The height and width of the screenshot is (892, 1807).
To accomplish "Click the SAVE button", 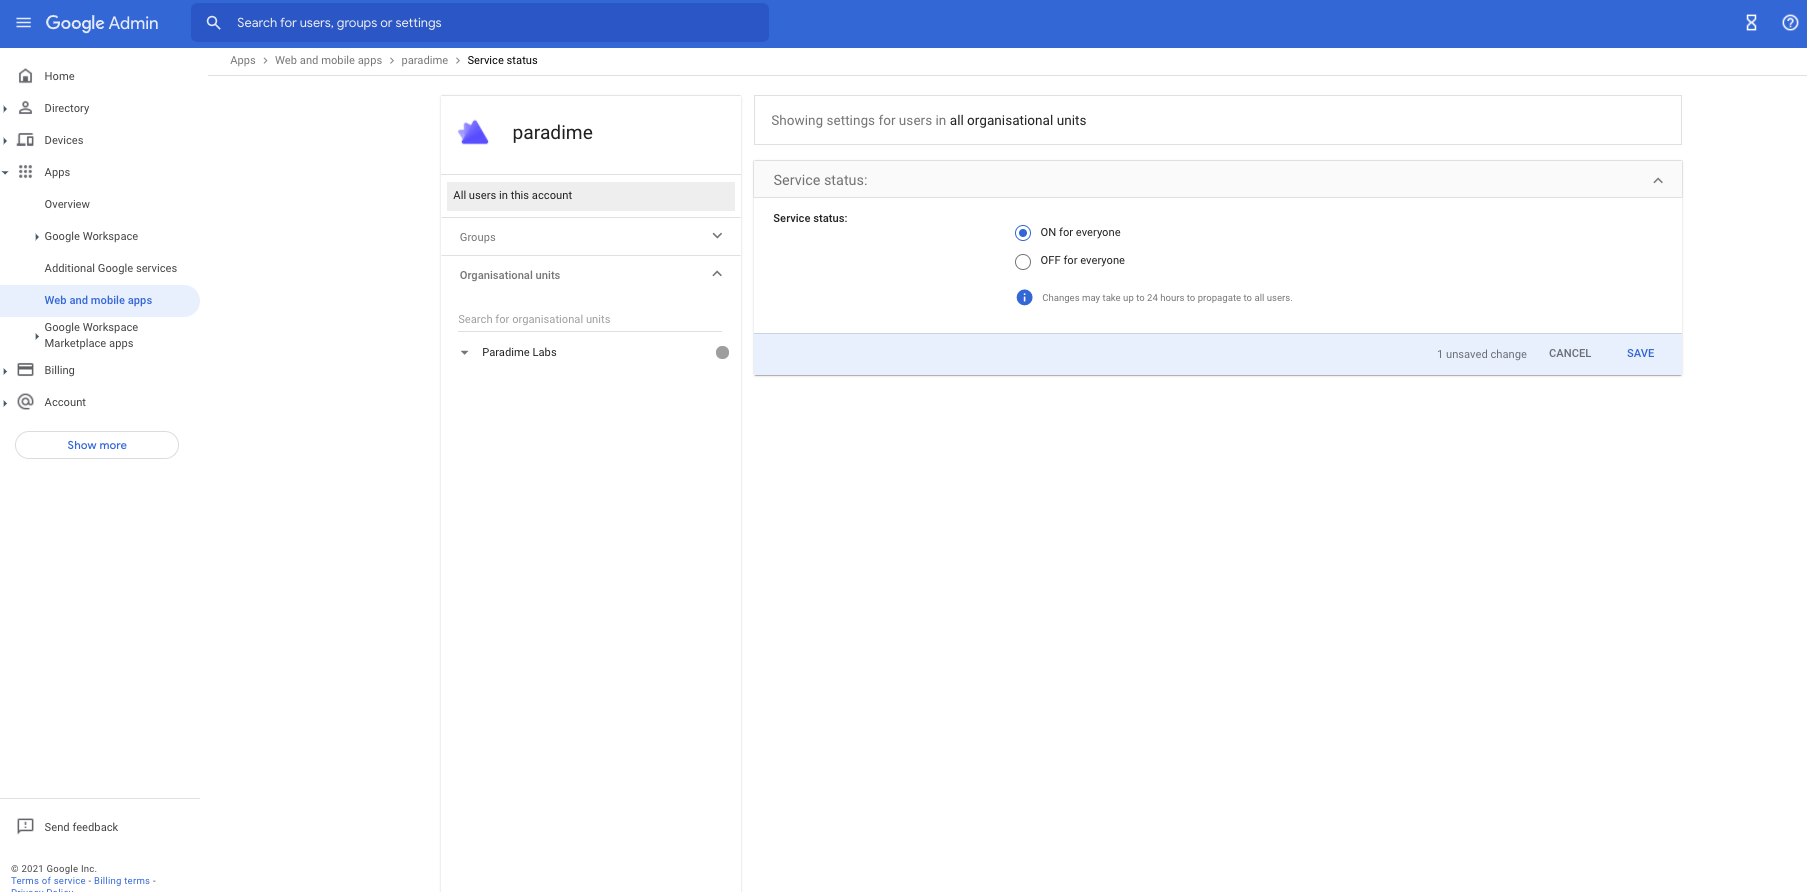I will coord(1640,353).
